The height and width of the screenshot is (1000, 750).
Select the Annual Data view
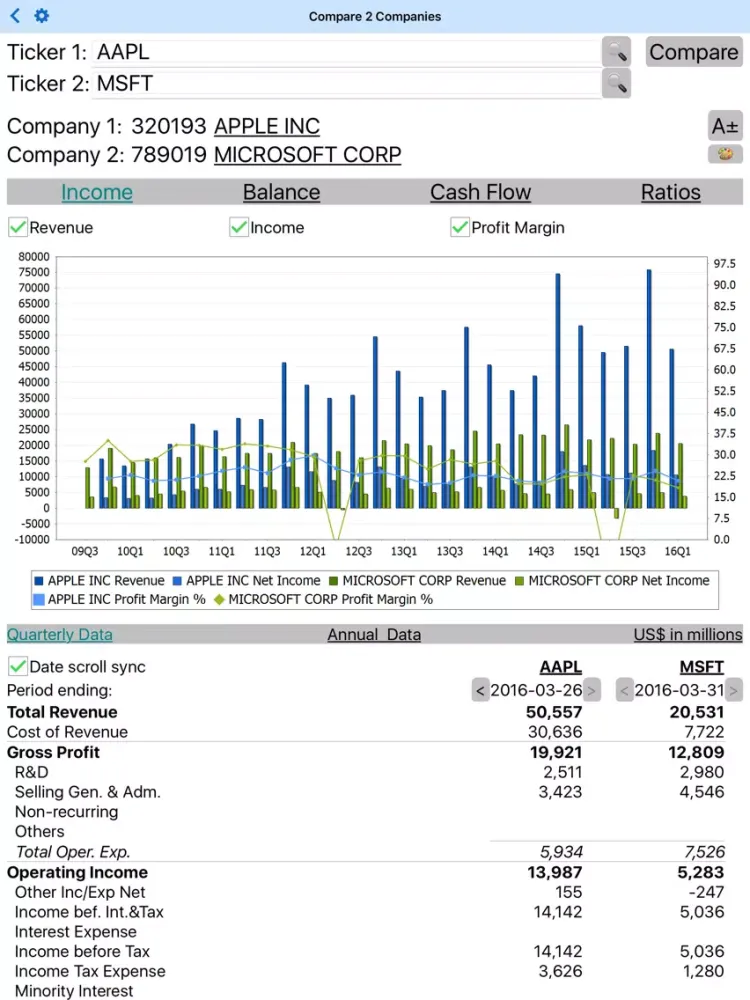374,635
